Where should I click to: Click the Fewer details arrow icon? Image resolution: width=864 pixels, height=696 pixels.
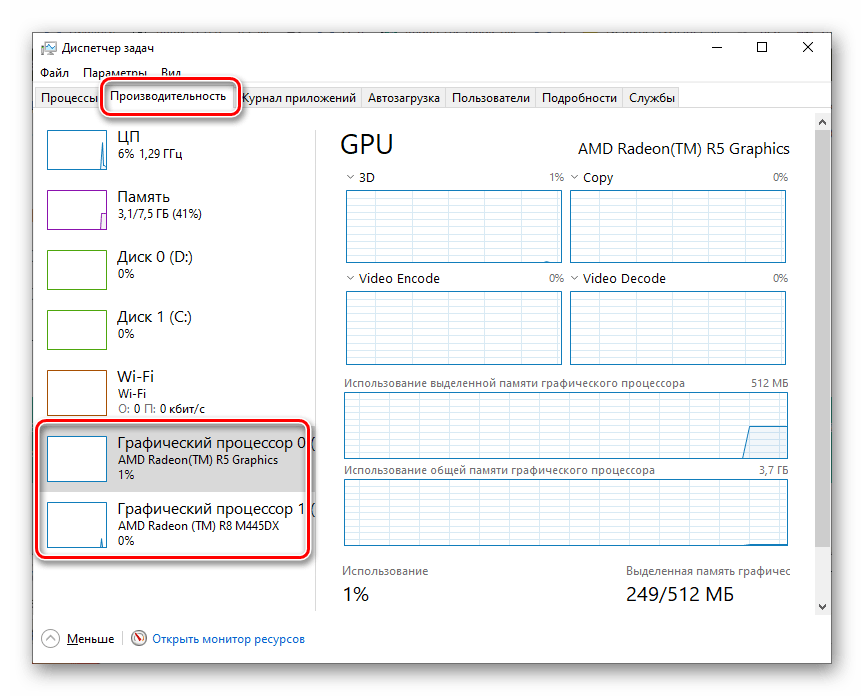tap(50, 638)
